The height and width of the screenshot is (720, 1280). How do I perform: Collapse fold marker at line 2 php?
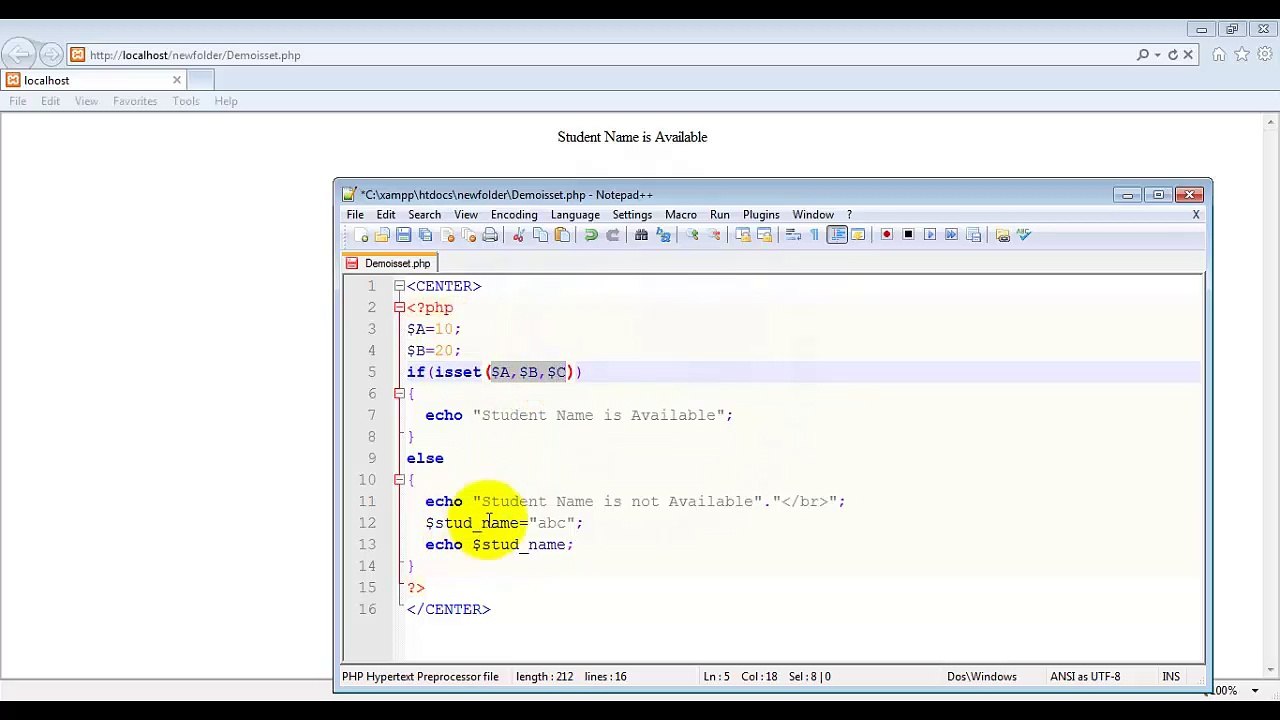399,308
